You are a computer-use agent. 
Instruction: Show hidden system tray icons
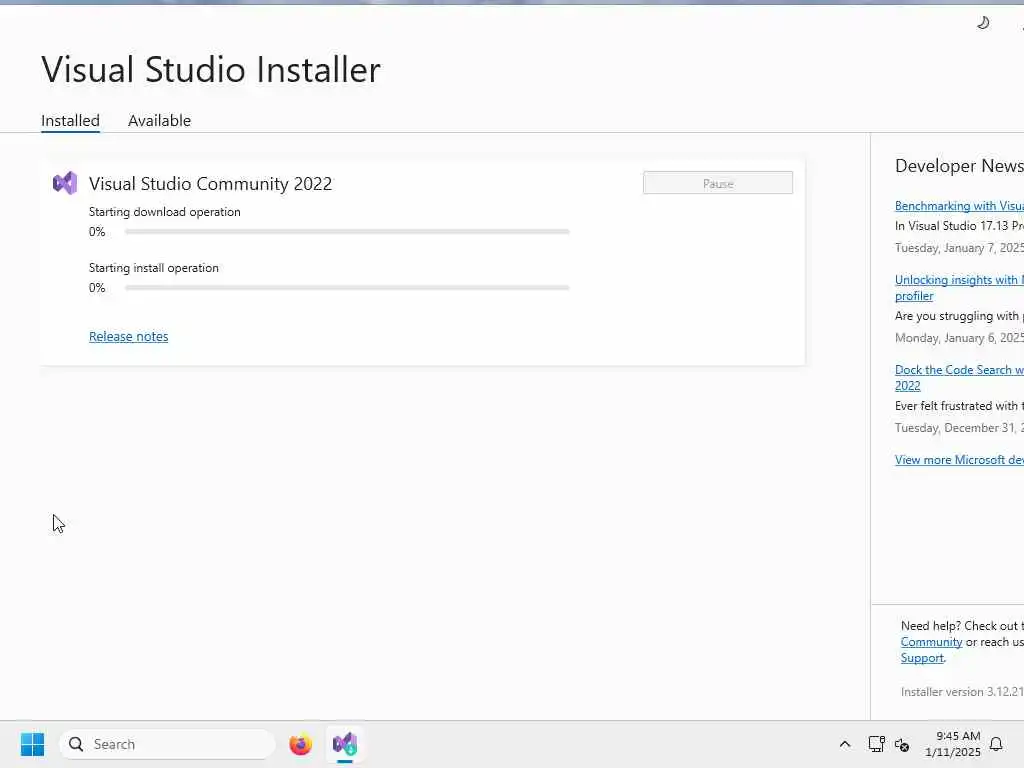(844, 744)
